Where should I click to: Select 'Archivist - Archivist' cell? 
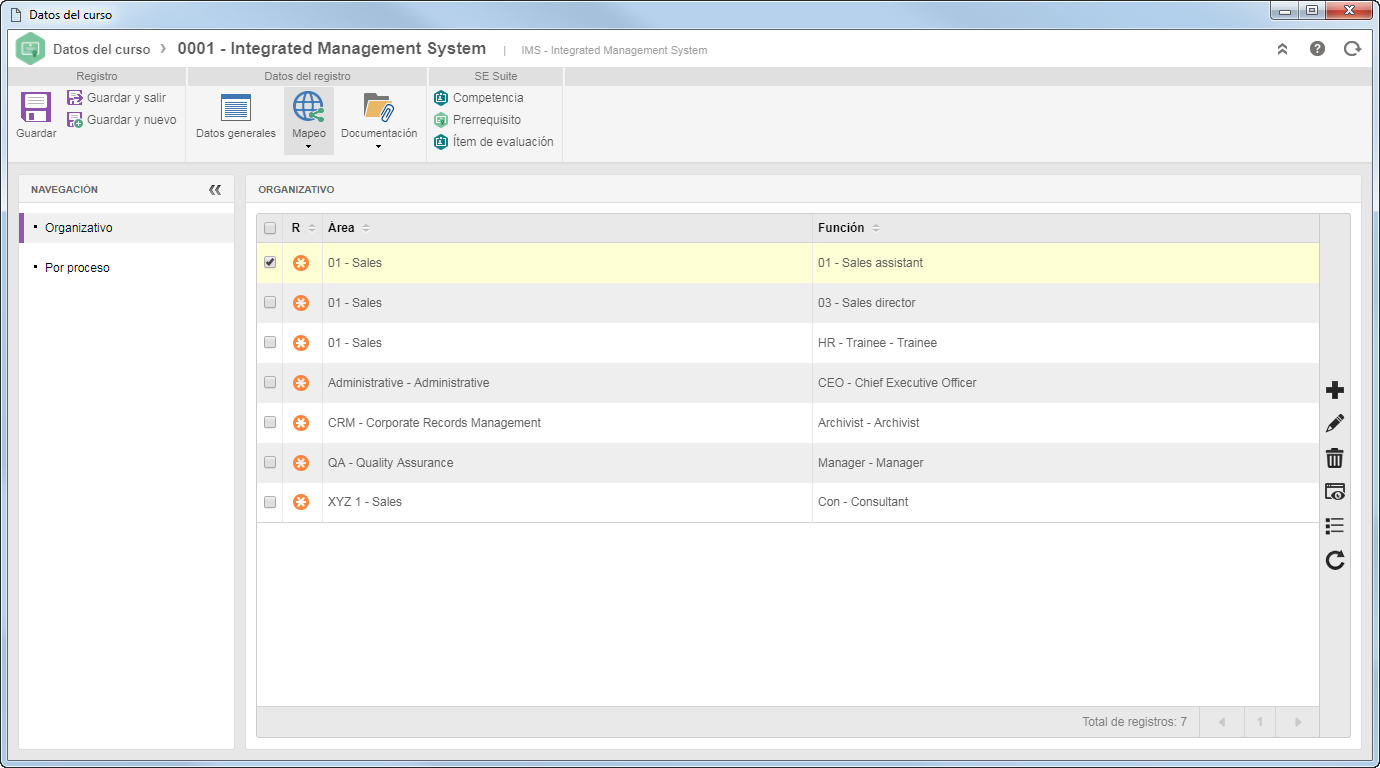(1065, 423)
